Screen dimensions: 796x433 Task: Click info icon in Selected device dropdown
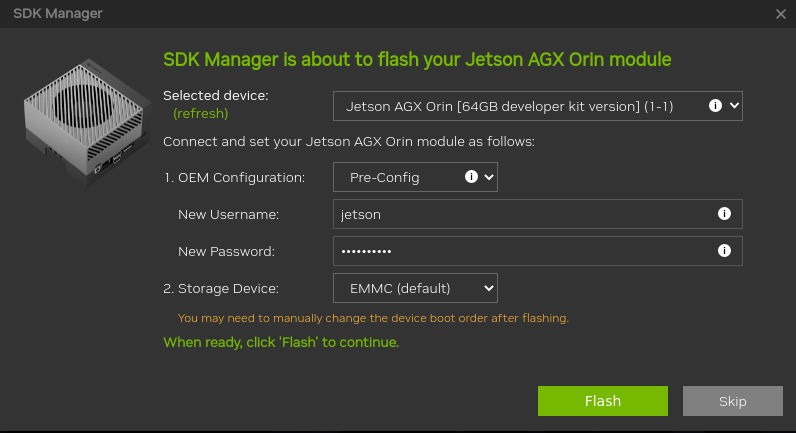[x=715, y=105]
